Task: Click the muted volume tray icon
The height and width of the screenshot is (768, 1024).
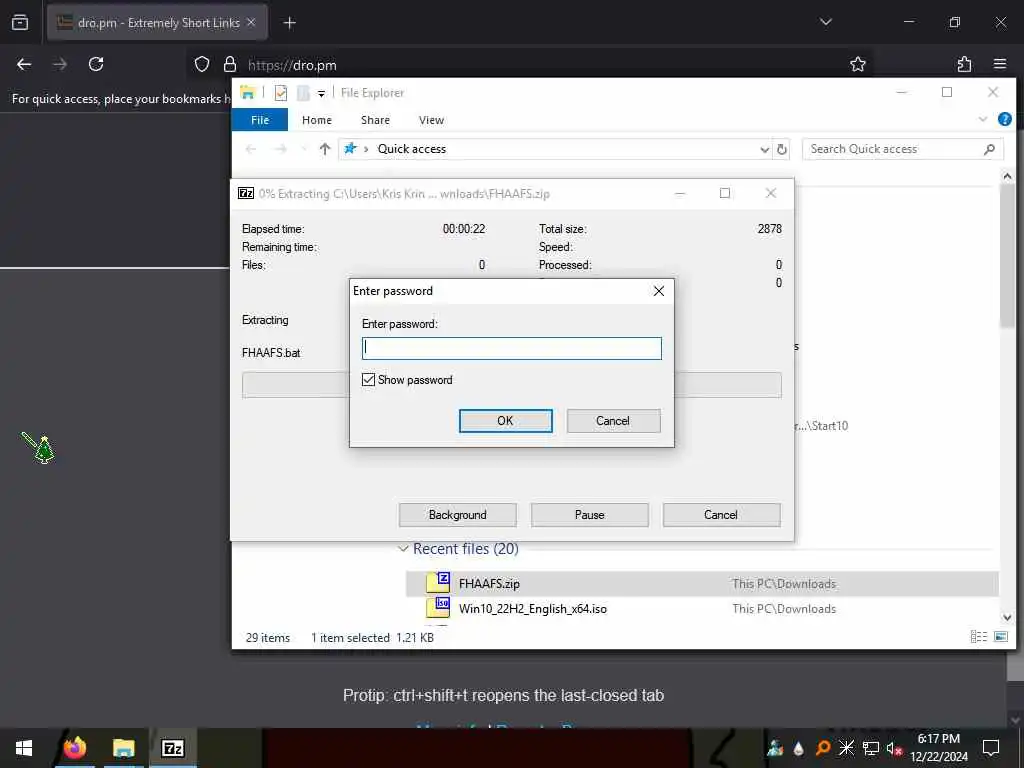Action: 894,748
